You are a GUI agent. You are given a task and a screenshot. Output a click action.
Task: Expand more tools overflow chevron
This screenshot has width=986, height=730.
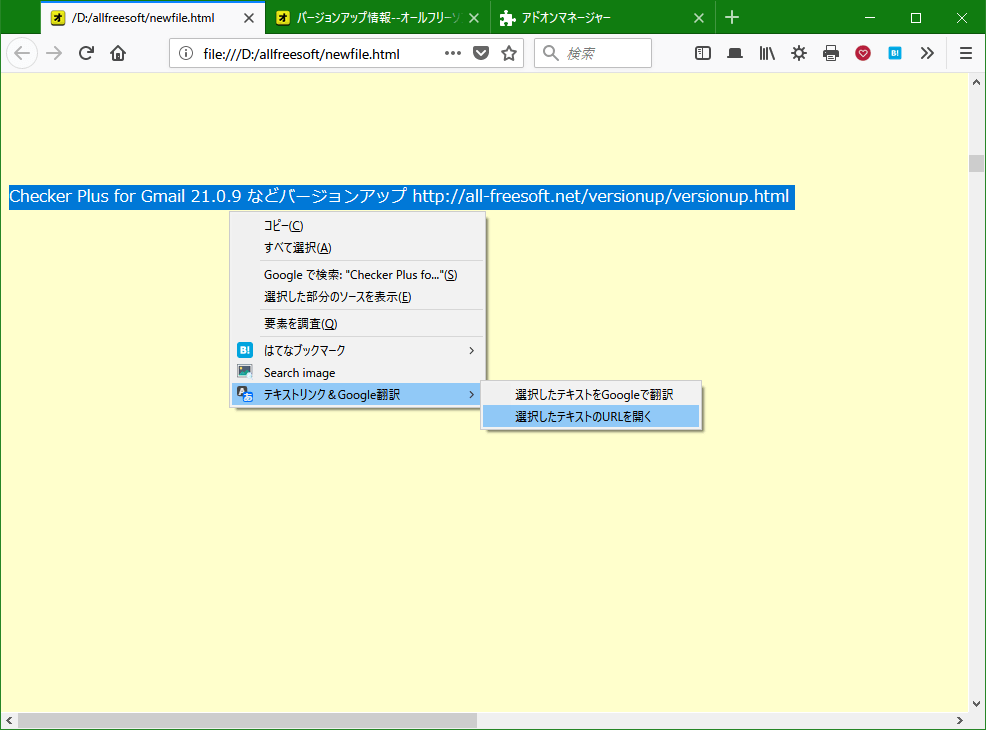(x=927, y=53)
